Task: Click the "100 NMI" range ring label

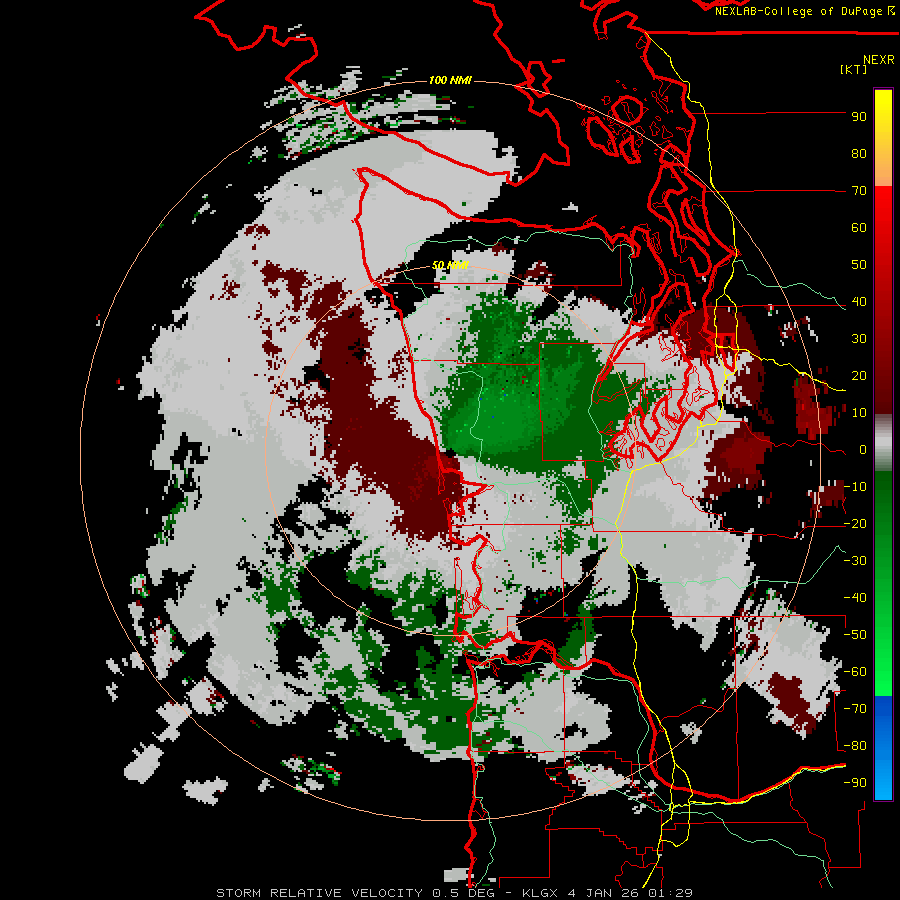Action: coord(450,80)
